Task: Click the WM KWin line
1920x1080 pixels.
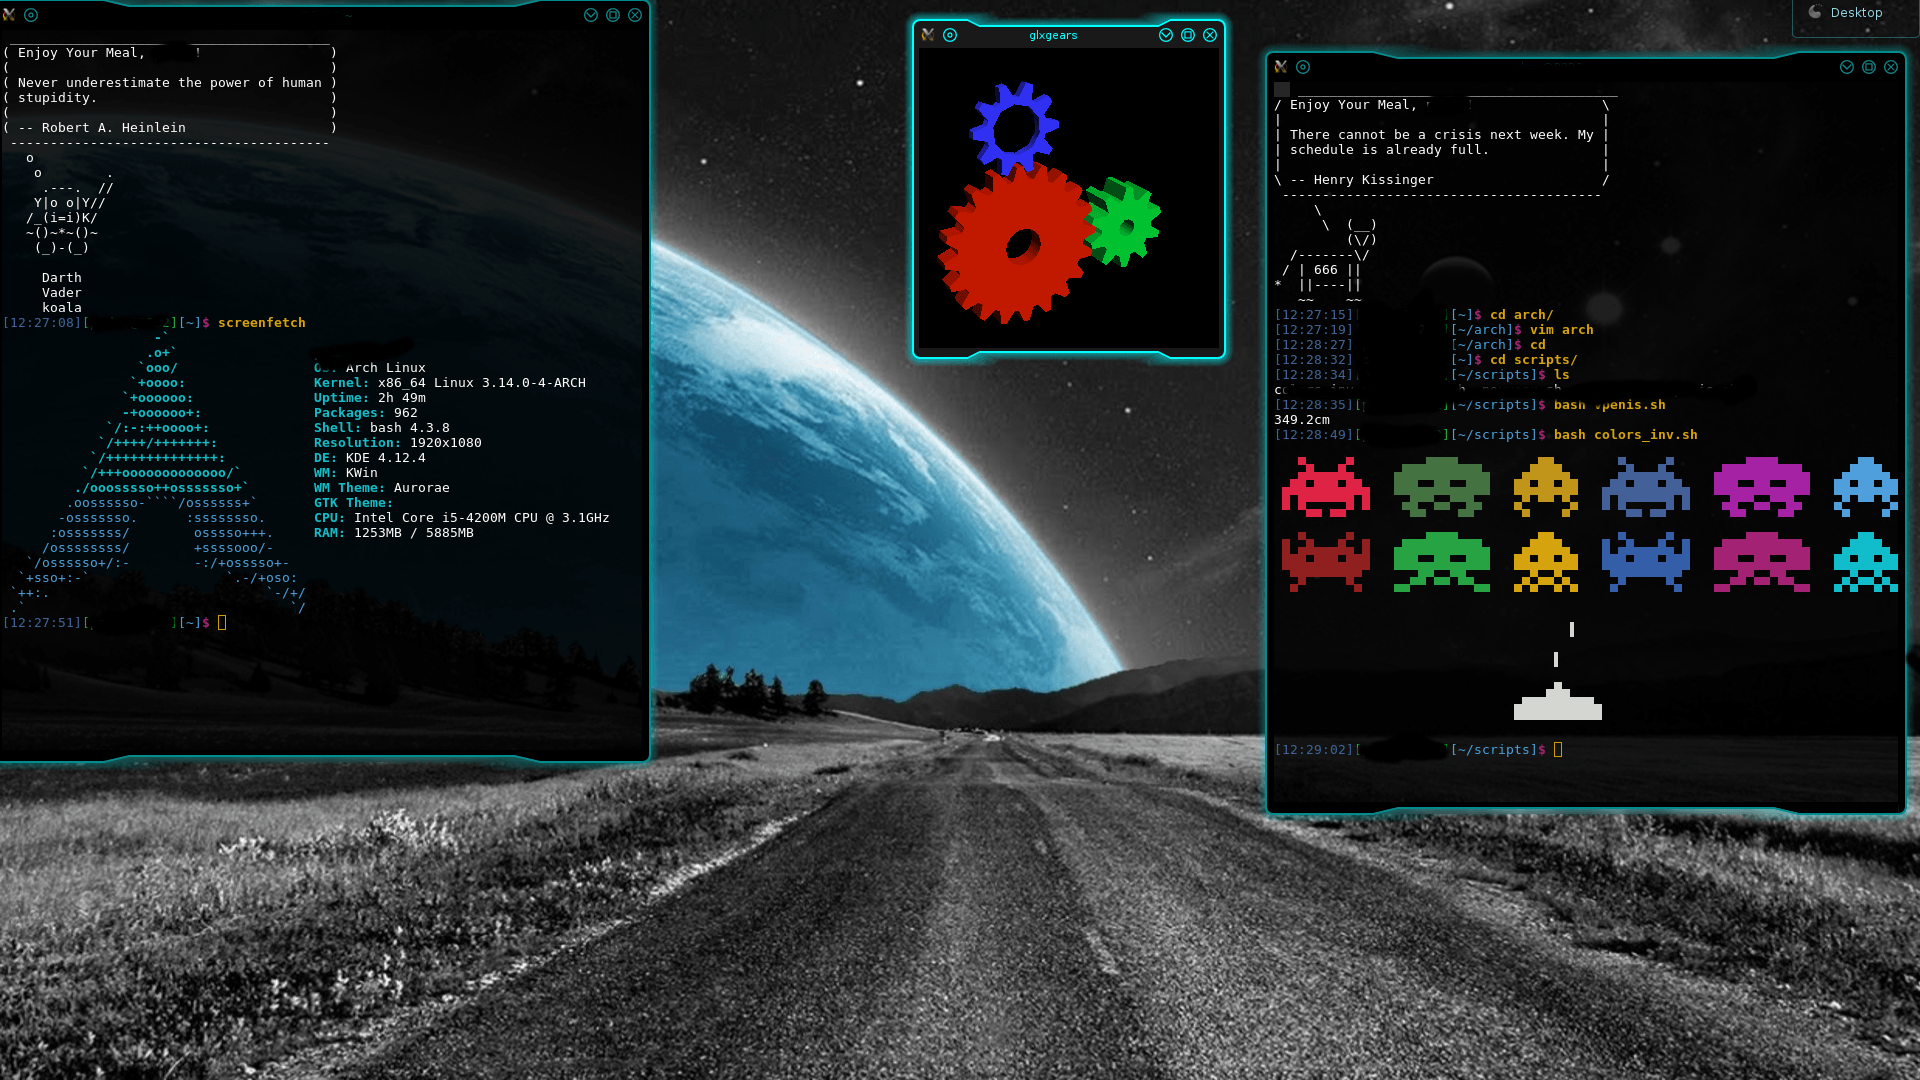Action: (x=346, y=473)
